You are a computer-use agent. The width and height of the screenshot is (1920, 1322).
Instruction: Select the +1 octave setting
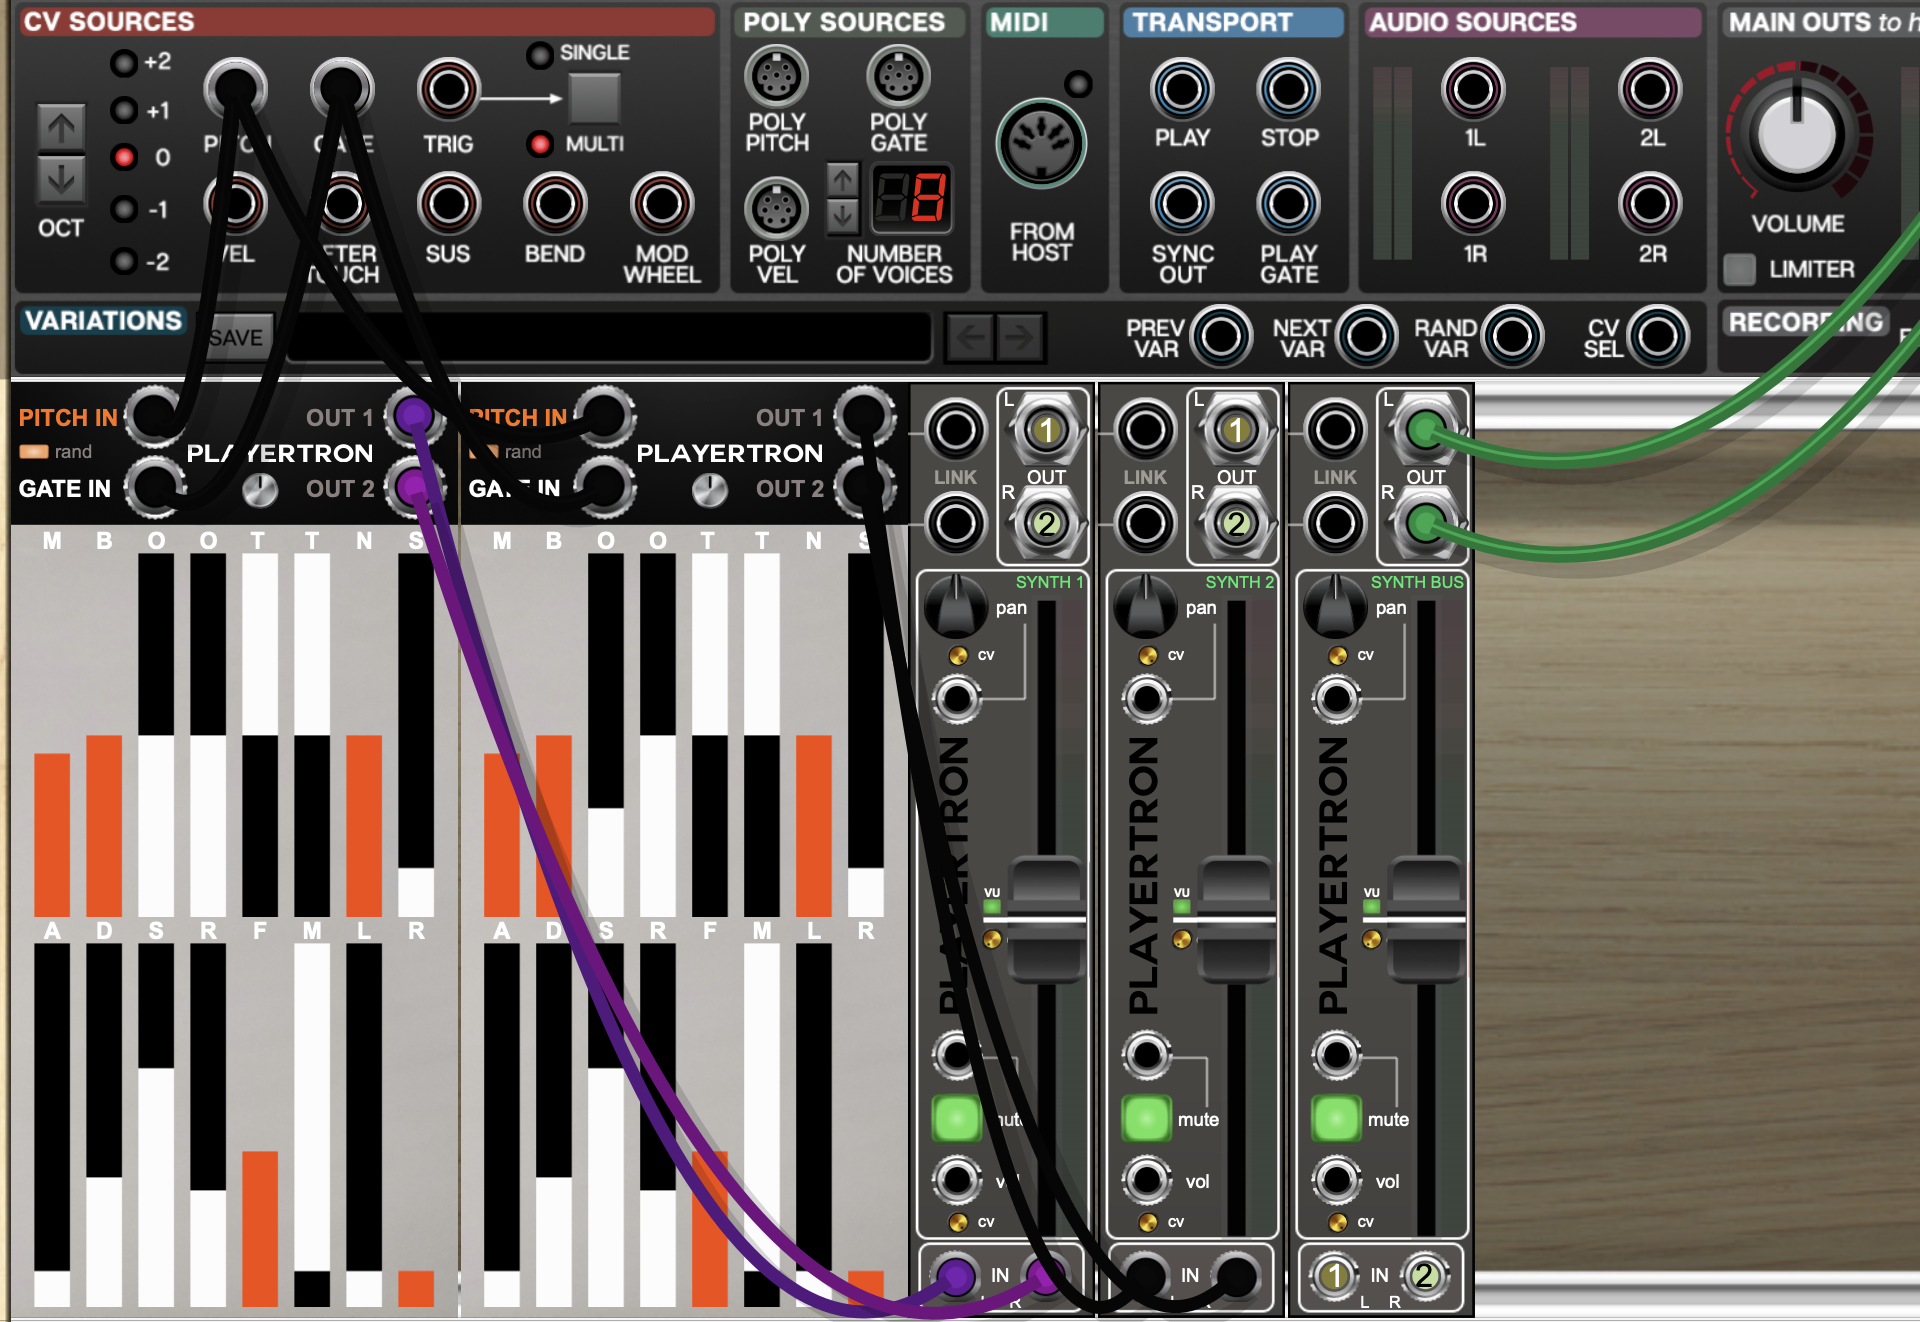[124, 110]
